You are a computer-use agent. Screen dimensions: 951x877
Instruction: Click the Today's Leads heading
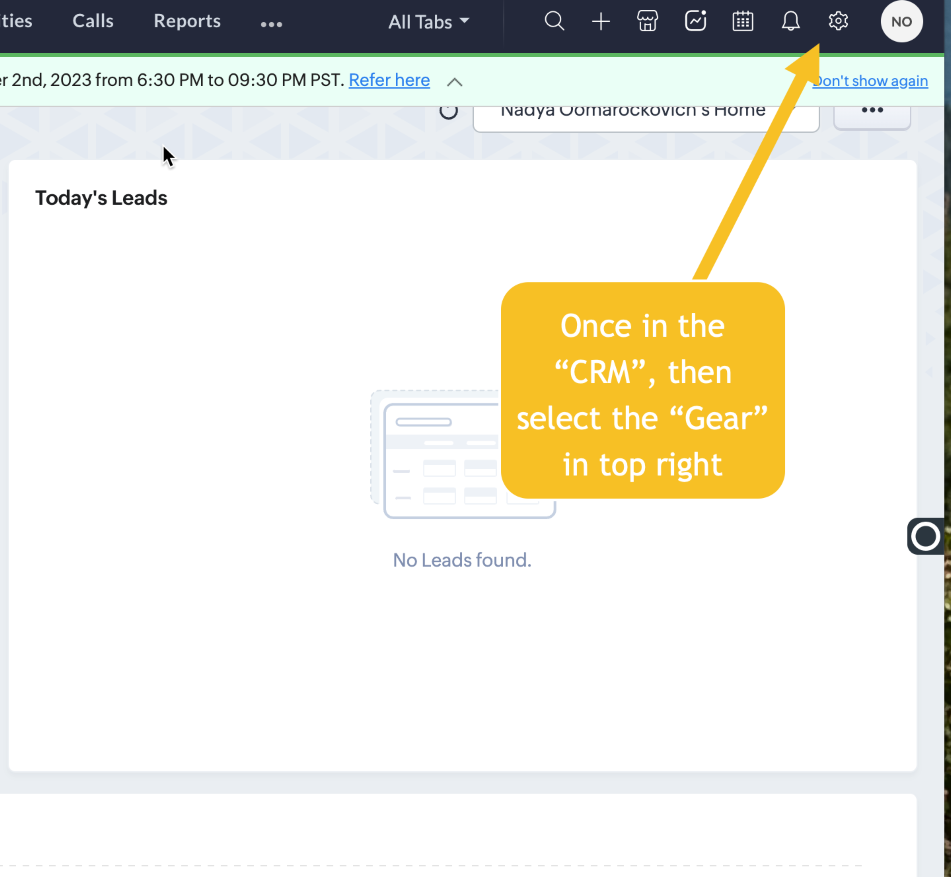tap(101, 198)
